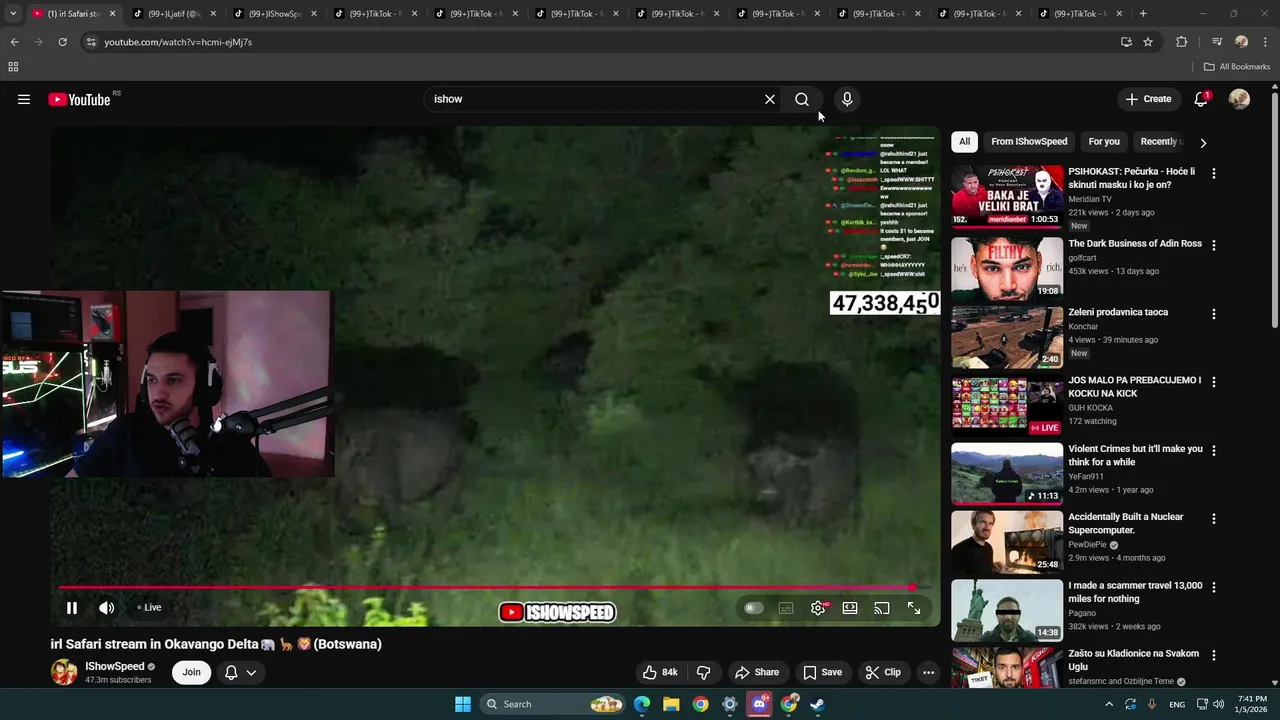Open PSIHOKAST Pečurka video thumbnail
The width and height of the screenshot is (1280, 720).
[x=1007, y=197]
